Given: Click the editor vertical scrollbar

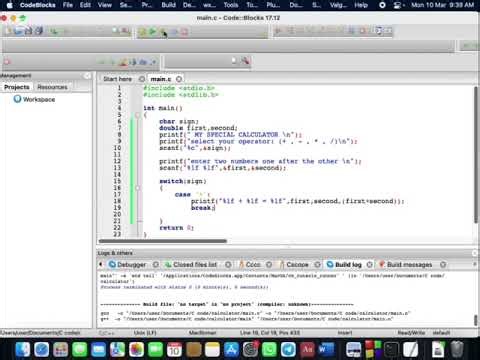Looking at the screenshot, I should click(x=476, y=155).
